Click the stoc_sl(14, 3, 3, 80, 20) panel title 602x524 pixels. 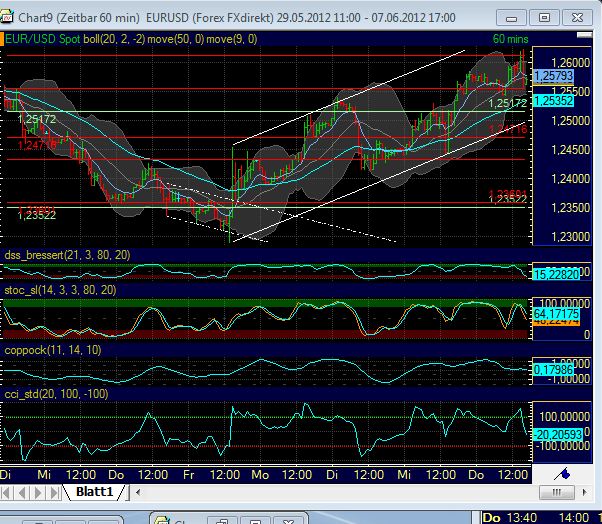60,290
